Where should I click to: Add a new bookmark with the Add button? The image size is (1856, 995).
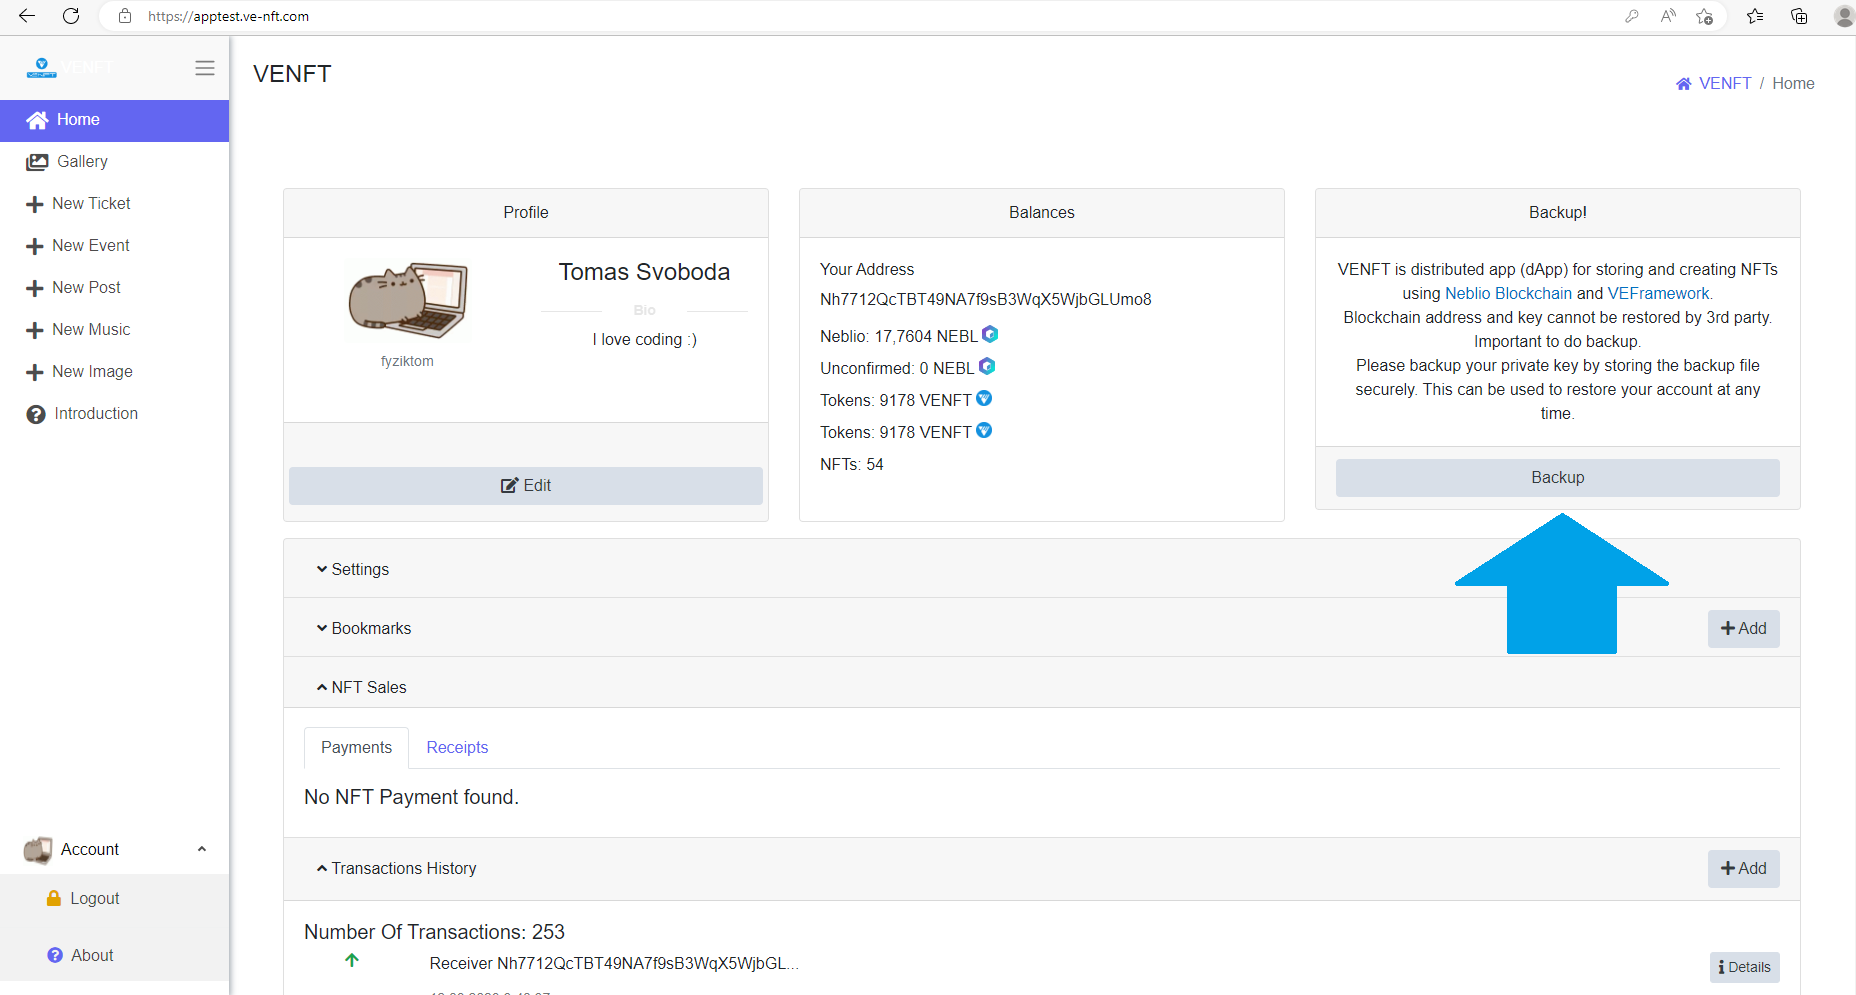tap(1743, 629)
